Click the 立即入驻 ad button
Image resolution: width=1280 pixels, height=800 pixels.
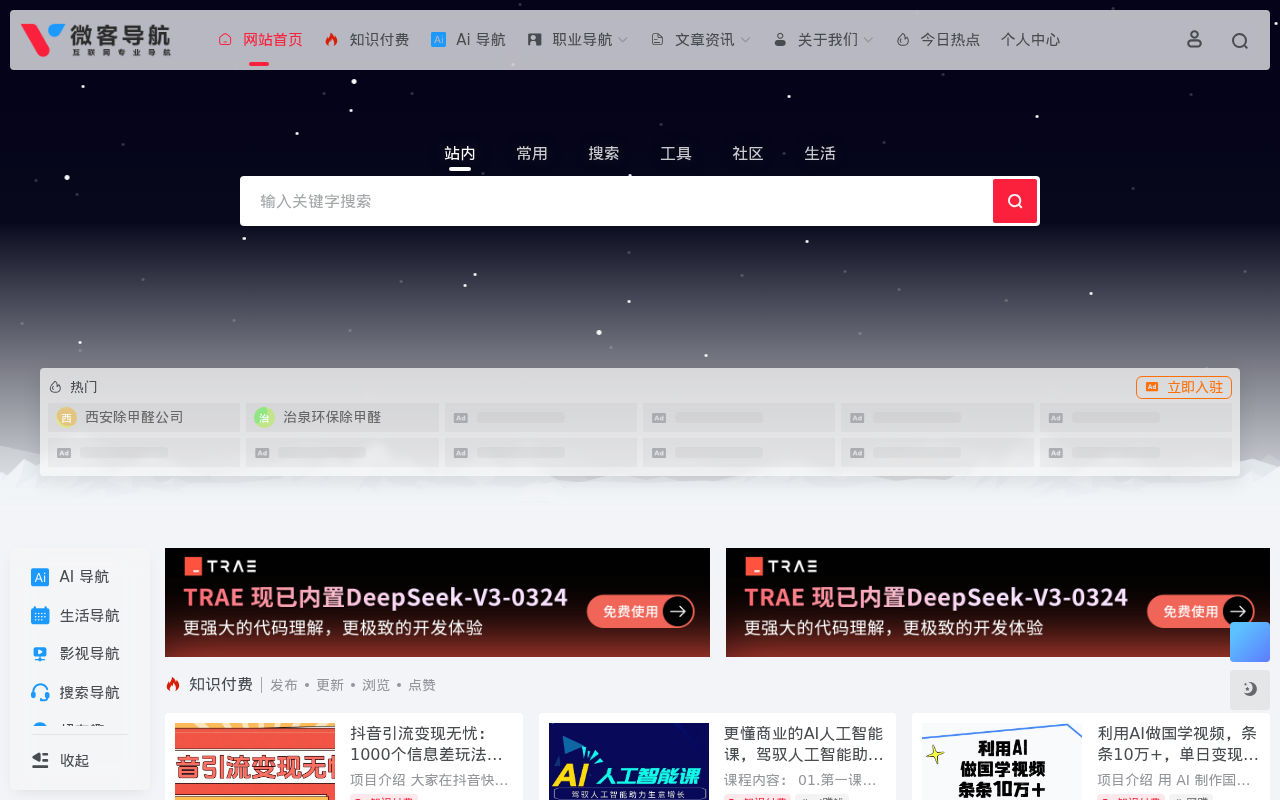pos(1184,387)
